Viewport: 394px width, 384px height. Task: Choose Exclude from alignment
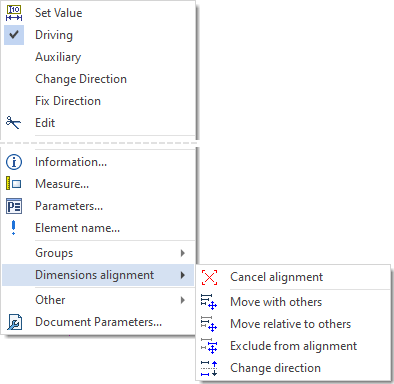tap(293, 346)
